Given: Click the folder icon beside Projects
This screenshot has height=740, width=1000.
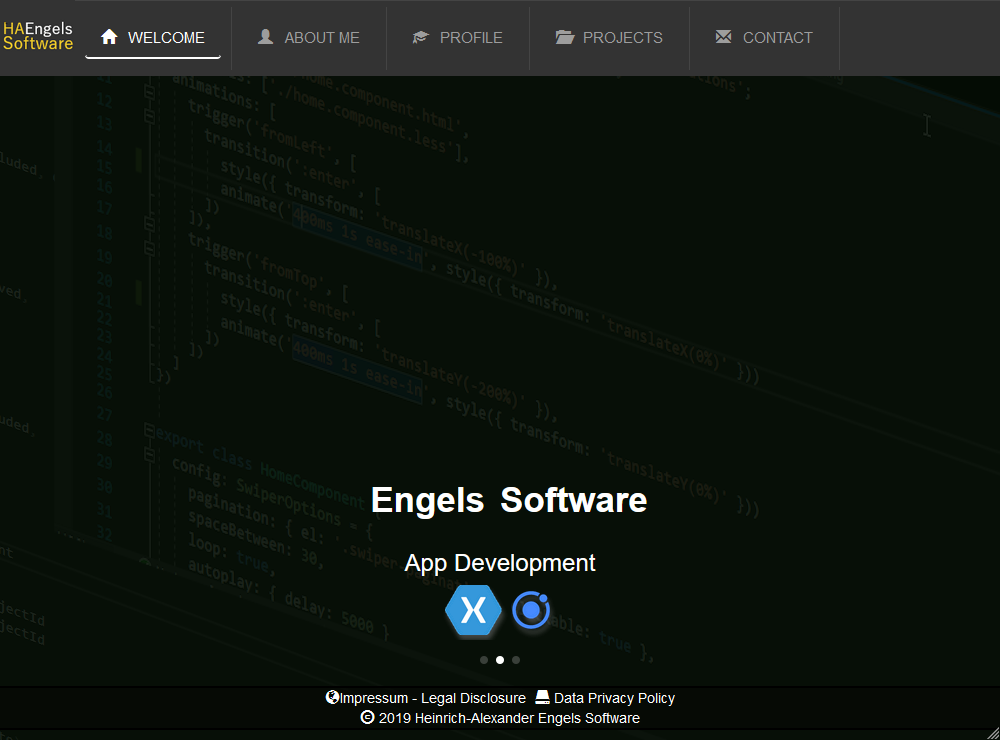Looking at the screenshot, I should [564, 37].
